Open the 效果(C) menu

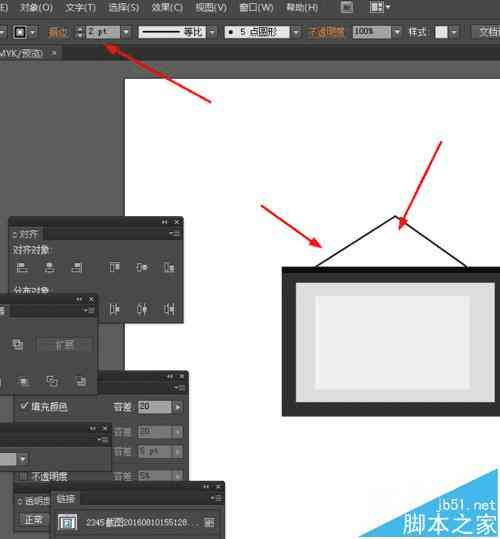coord(167,7)
